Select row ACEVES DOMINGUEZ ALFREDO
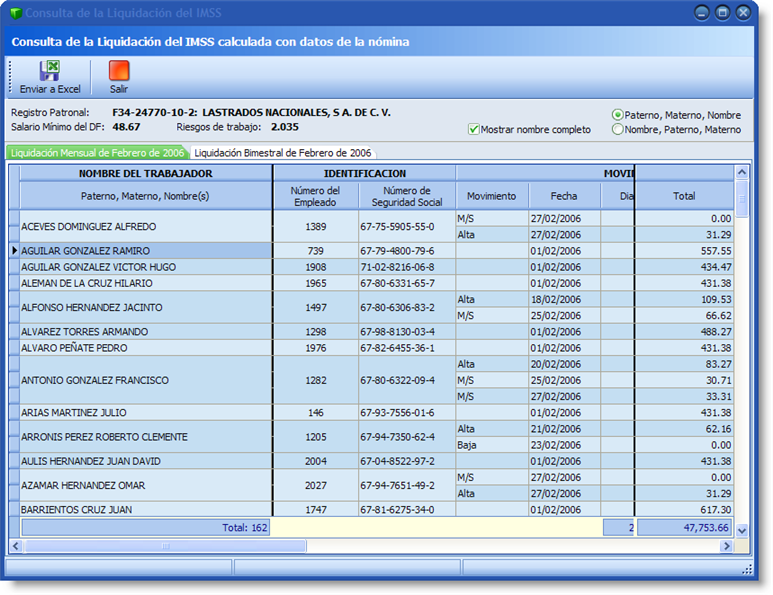The image size is (773, 595). (145, 227)
